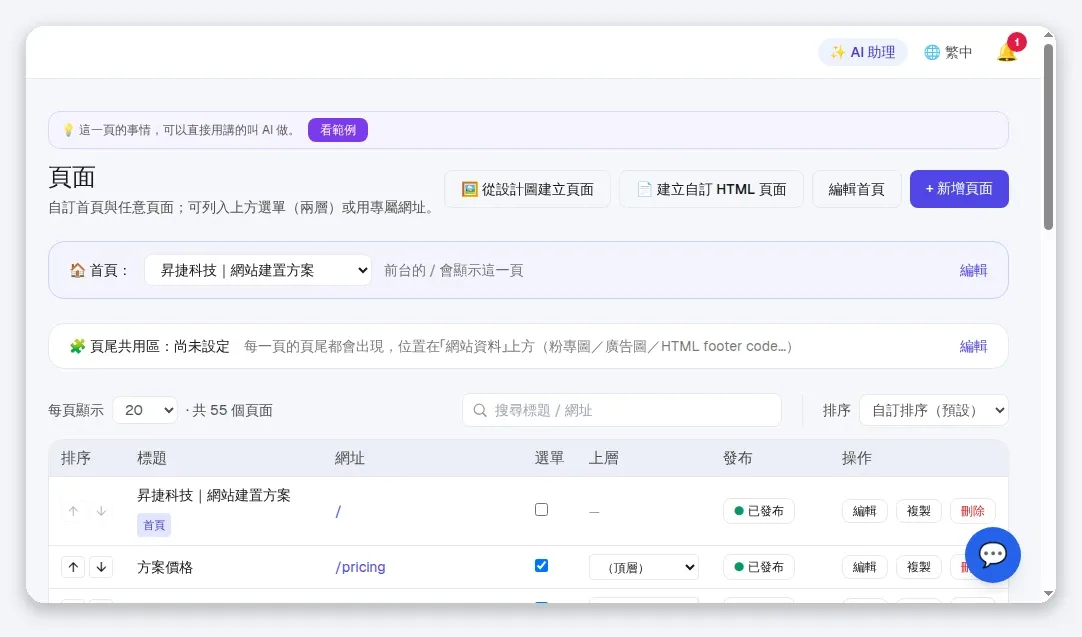Open the 每頁顯示 20 dropdown
Image resolution: width=1082 pixels, height=637 pixels.
145,411
